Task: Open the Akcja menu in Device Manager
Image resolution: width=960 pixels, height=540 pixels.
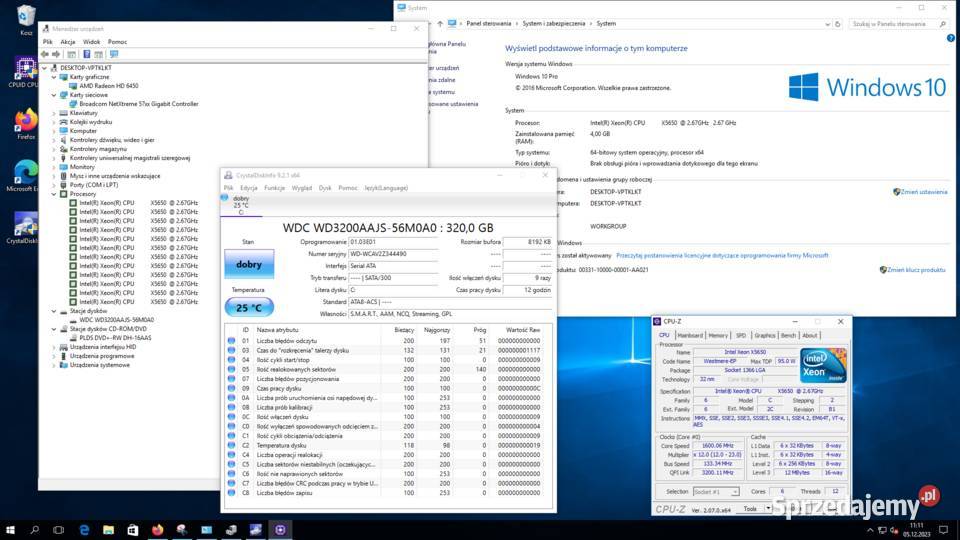Action: click(68, 42)
